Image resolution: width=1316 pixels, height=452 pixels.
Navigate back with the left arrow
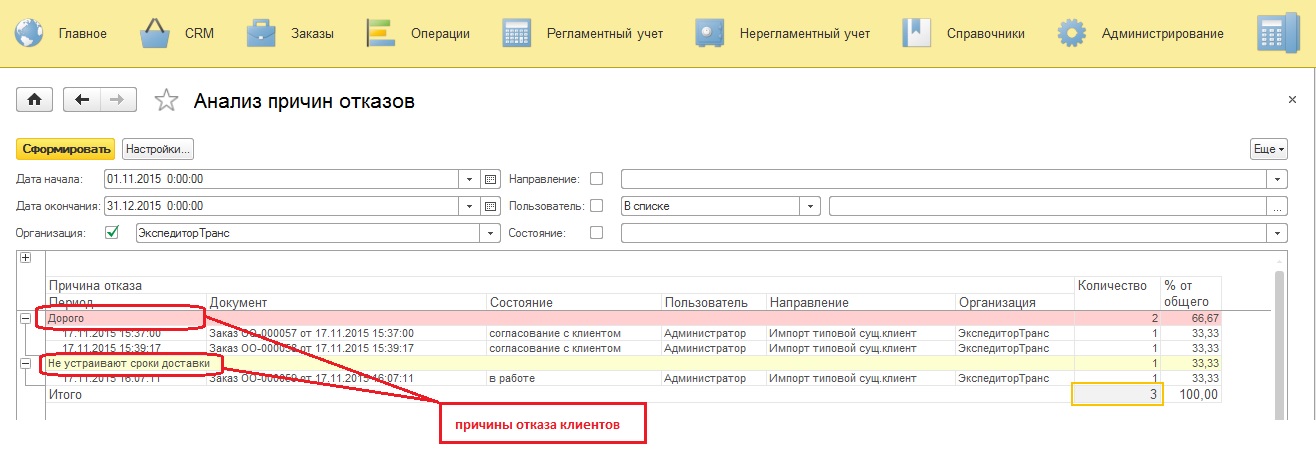coord(82,99)
